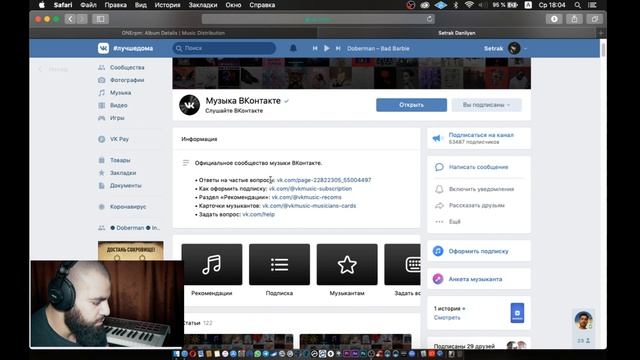Click Подписаться на канал
Image resolution: width=640 pixels, height=360 pixels.
[x=481, y=135]
